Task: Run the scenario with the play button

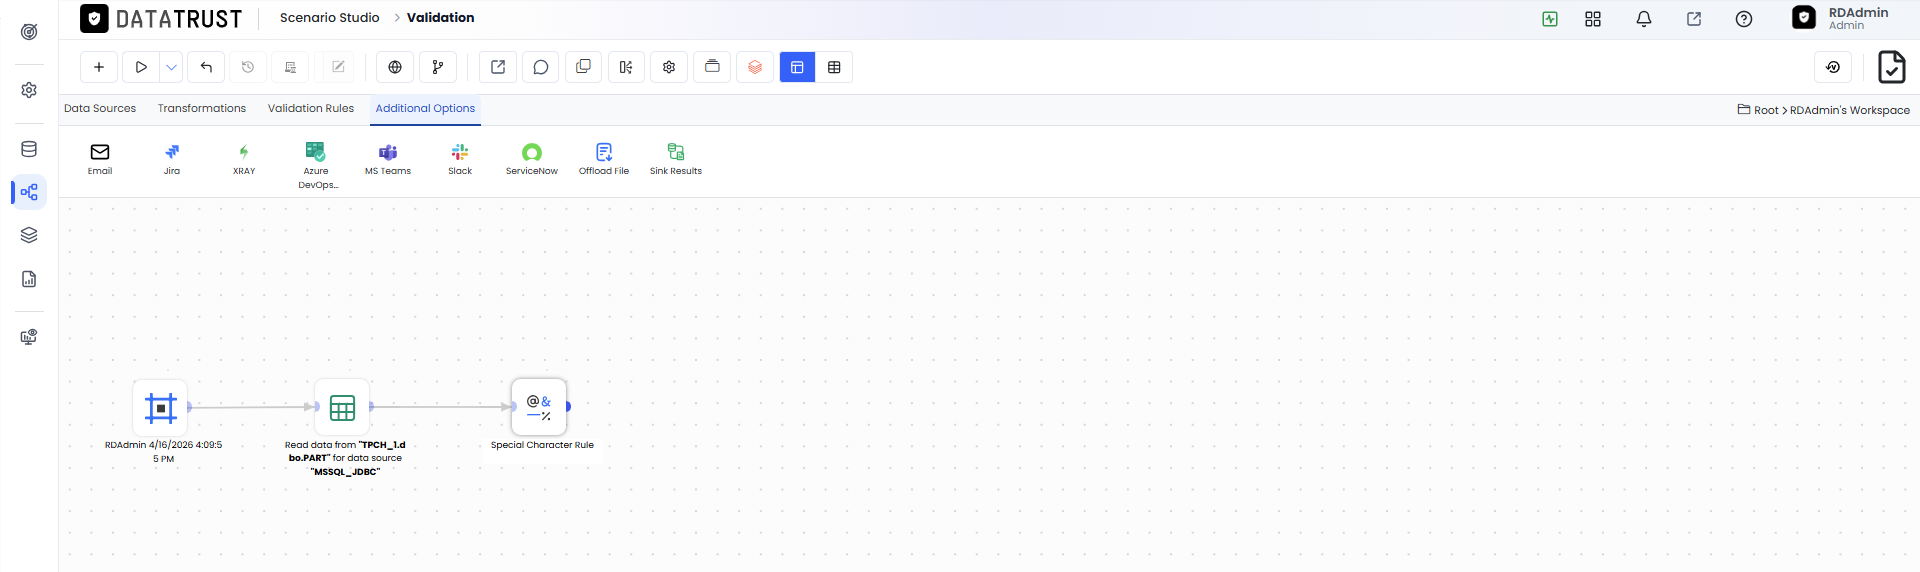Action: click(x=141, y=67)
